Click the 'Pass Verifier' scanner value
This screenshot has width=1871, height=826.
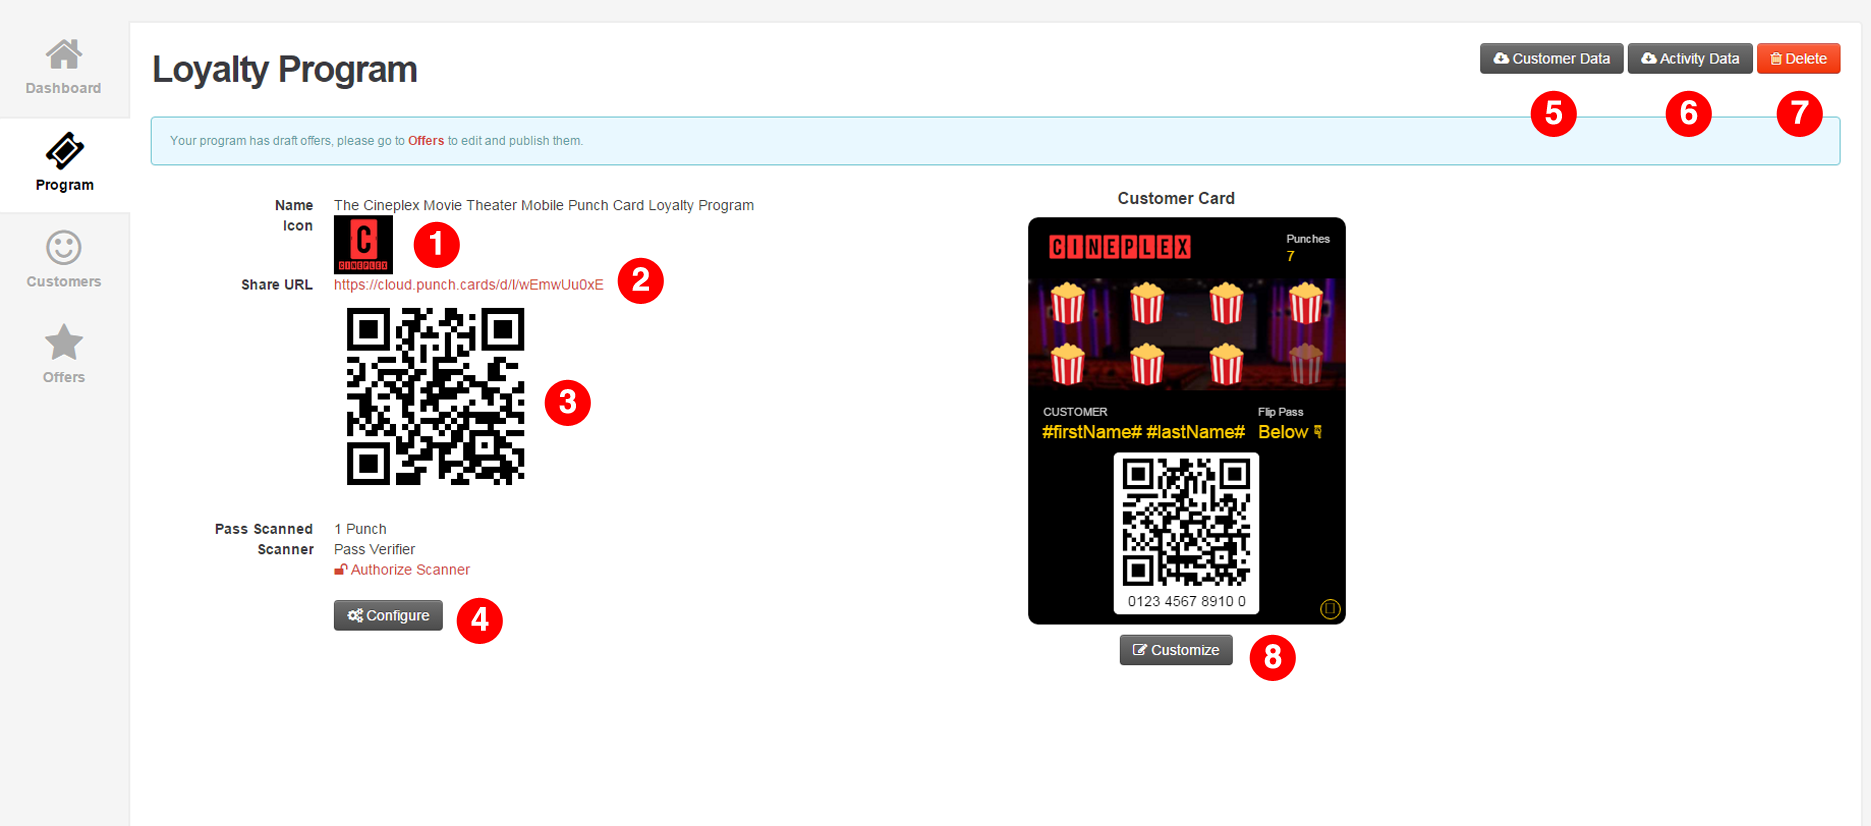(374, 549)
